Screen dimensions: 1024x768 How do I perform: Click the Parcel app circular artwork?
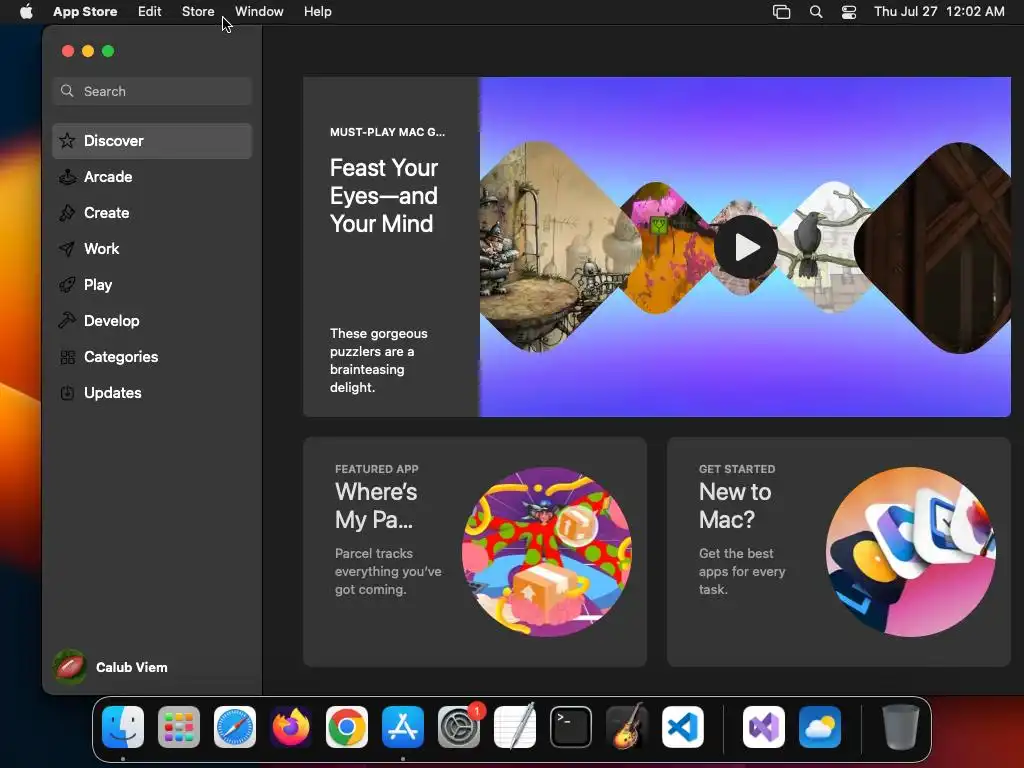(x=547, y=552)
